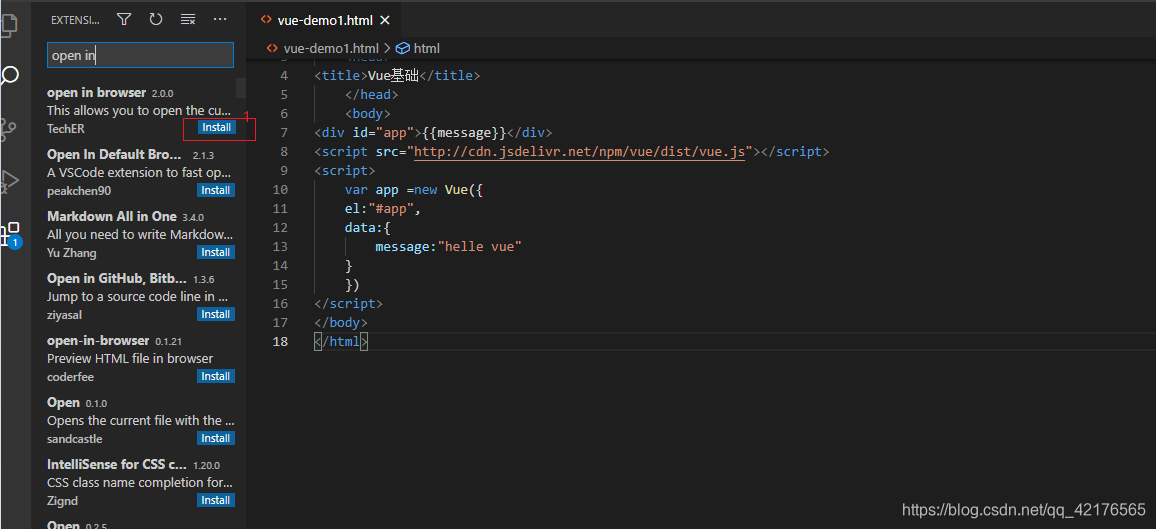Screen dimensions: 1156x529
Task: Click the var app =new Vue({ line
Action: point(414,189)
